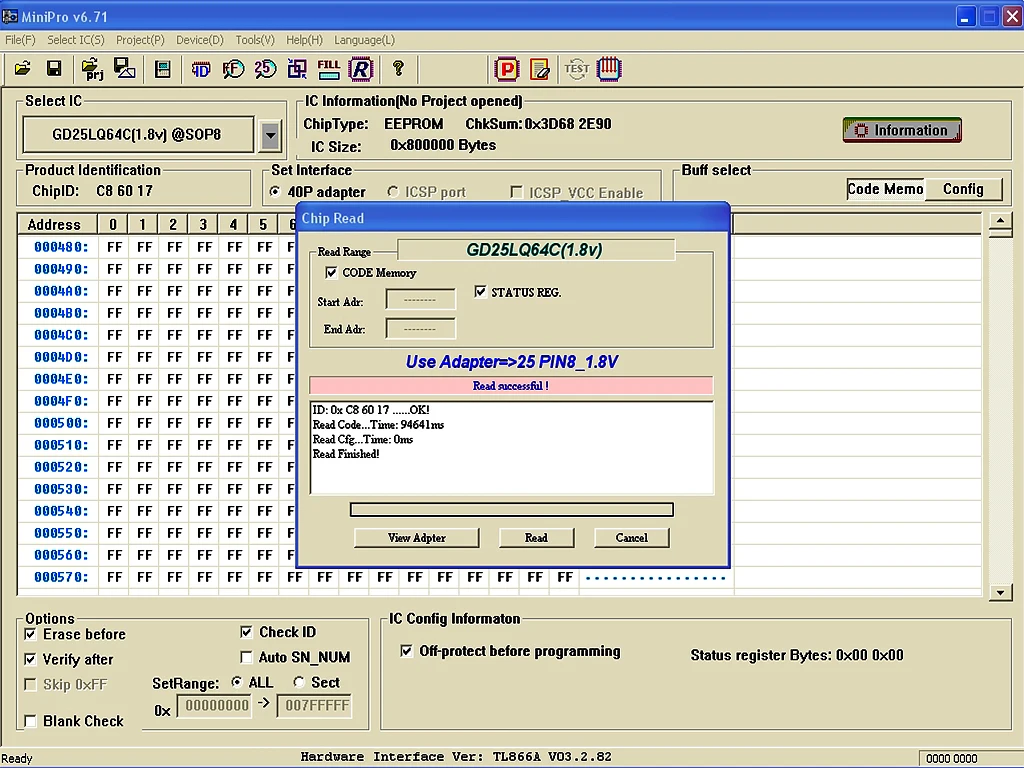
Task: Toggle Verify after checkbox
Action: coord(30,659)
